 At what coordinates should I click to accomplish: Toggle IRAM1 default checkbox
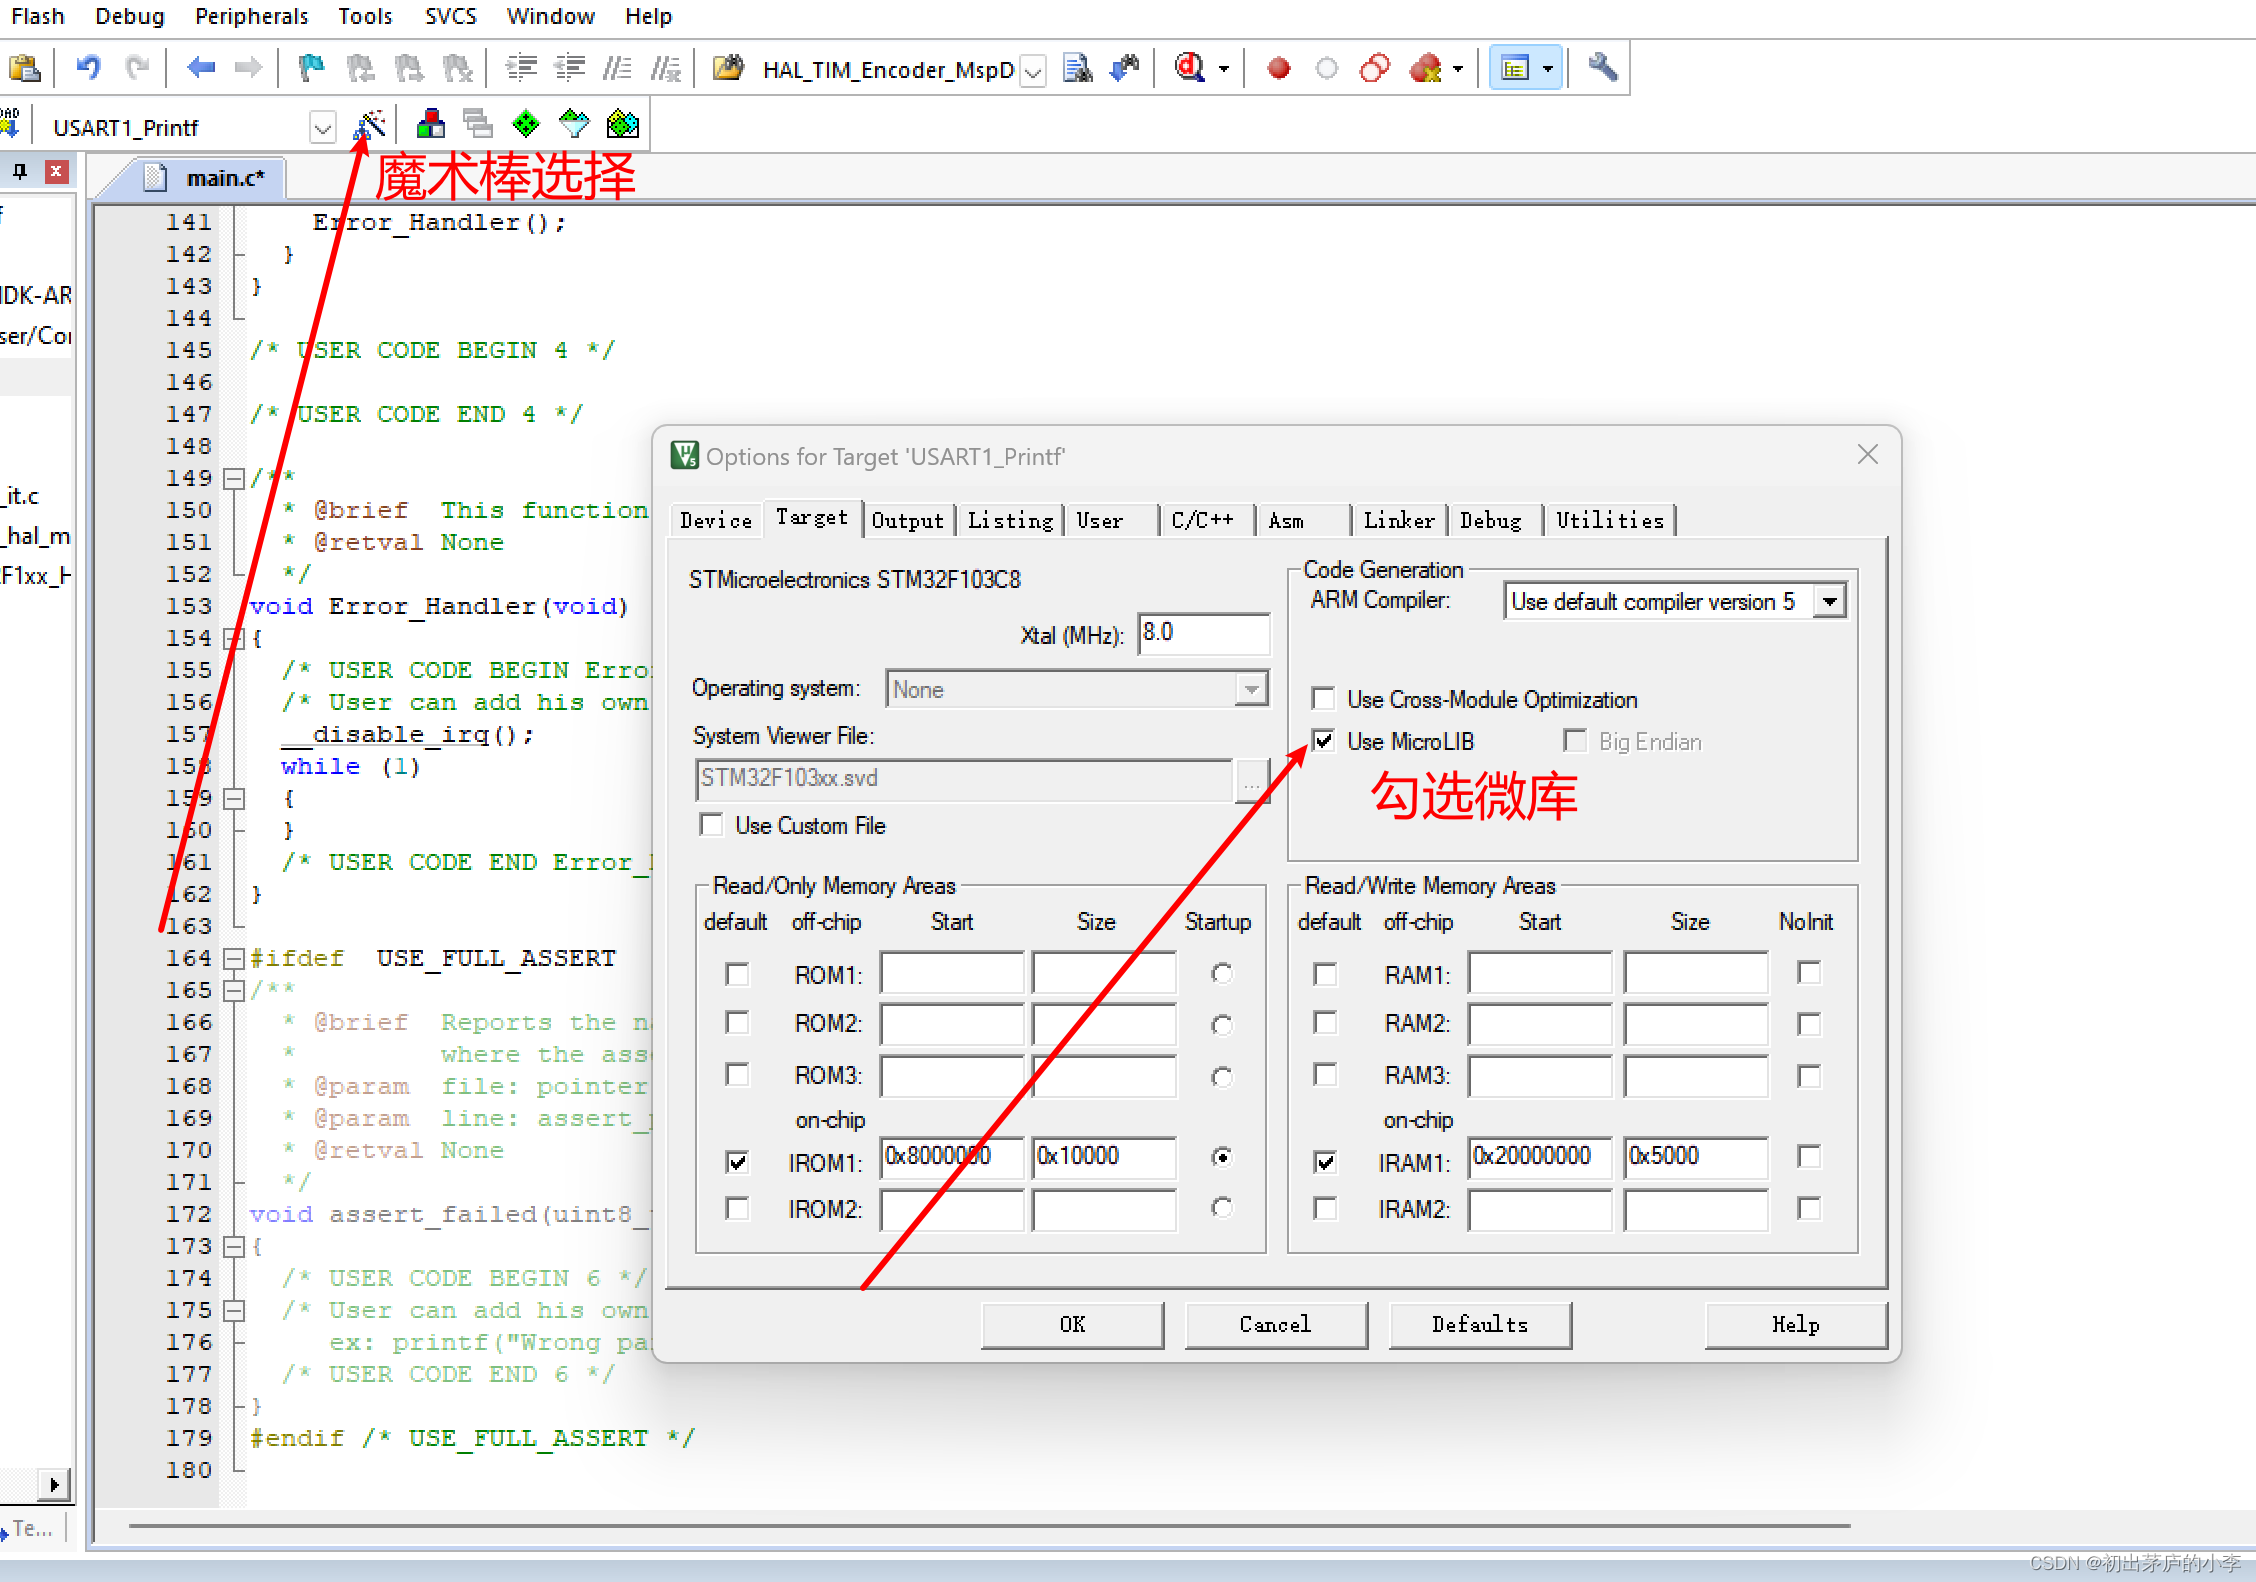coord(1325,1161)
